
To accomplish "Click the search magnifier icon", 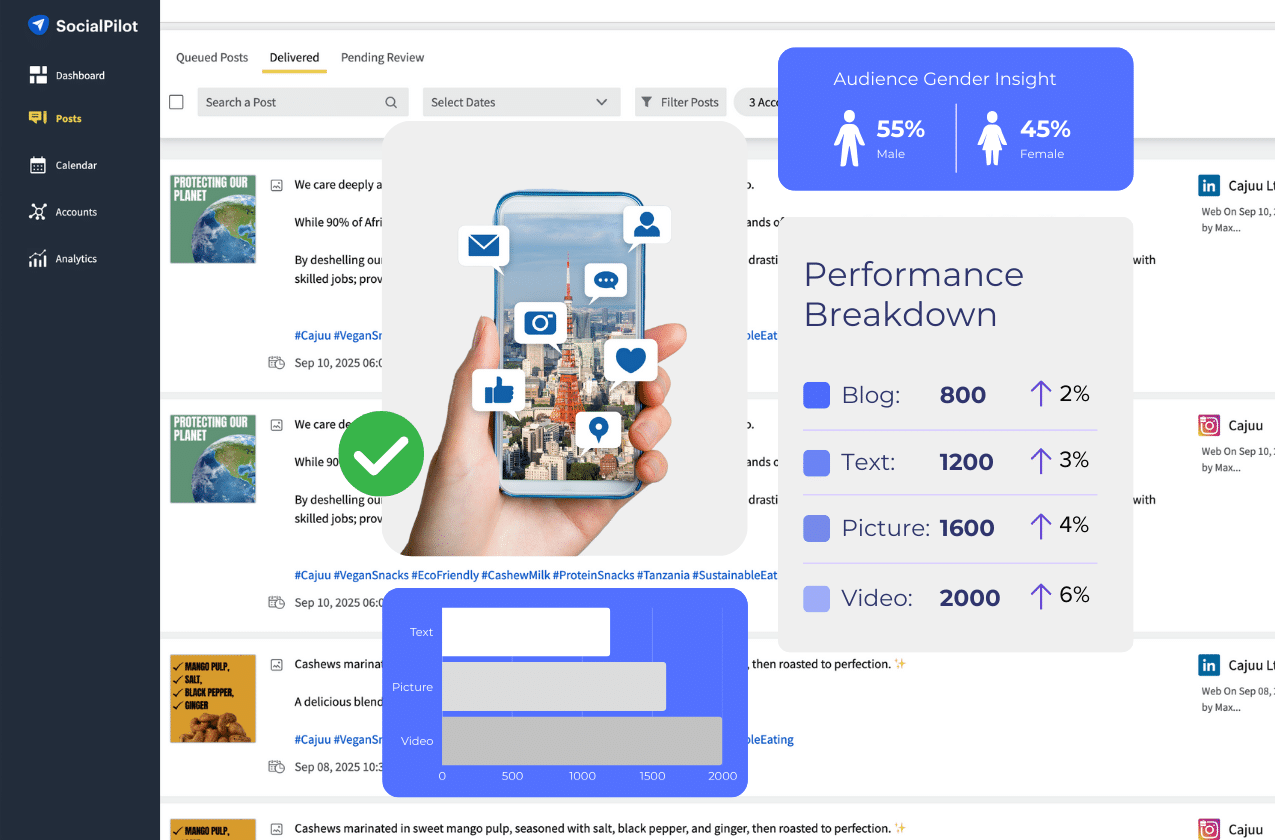I will 391,102.
